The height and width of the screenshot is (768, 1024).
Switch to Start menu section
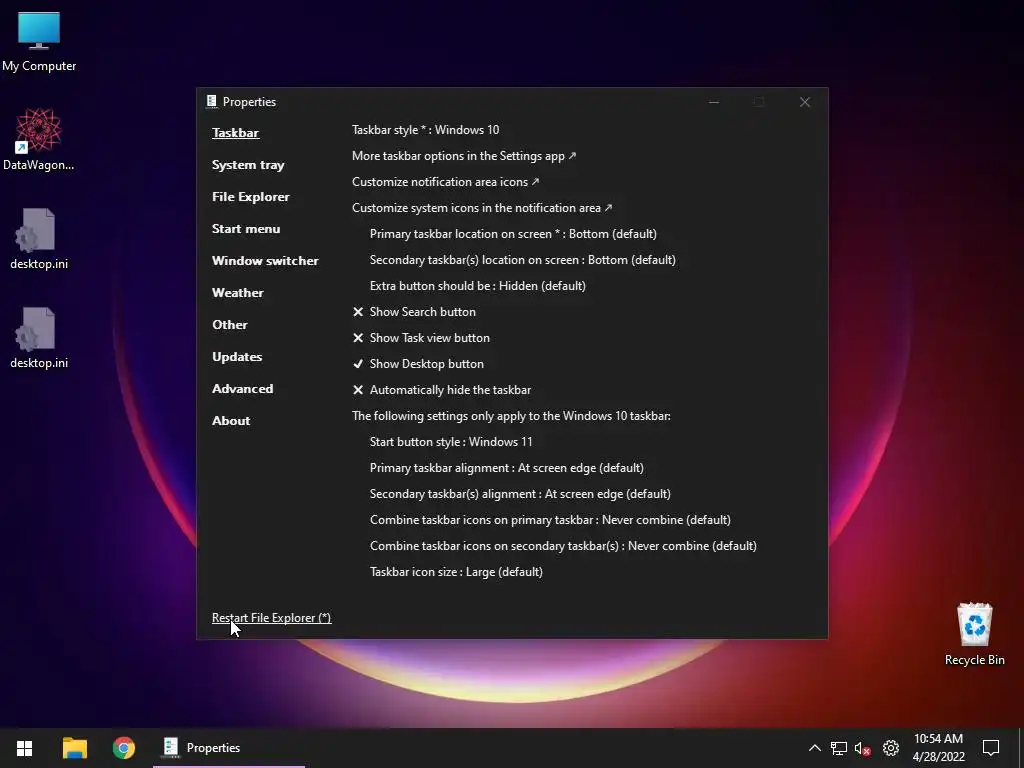coord(246,229)
